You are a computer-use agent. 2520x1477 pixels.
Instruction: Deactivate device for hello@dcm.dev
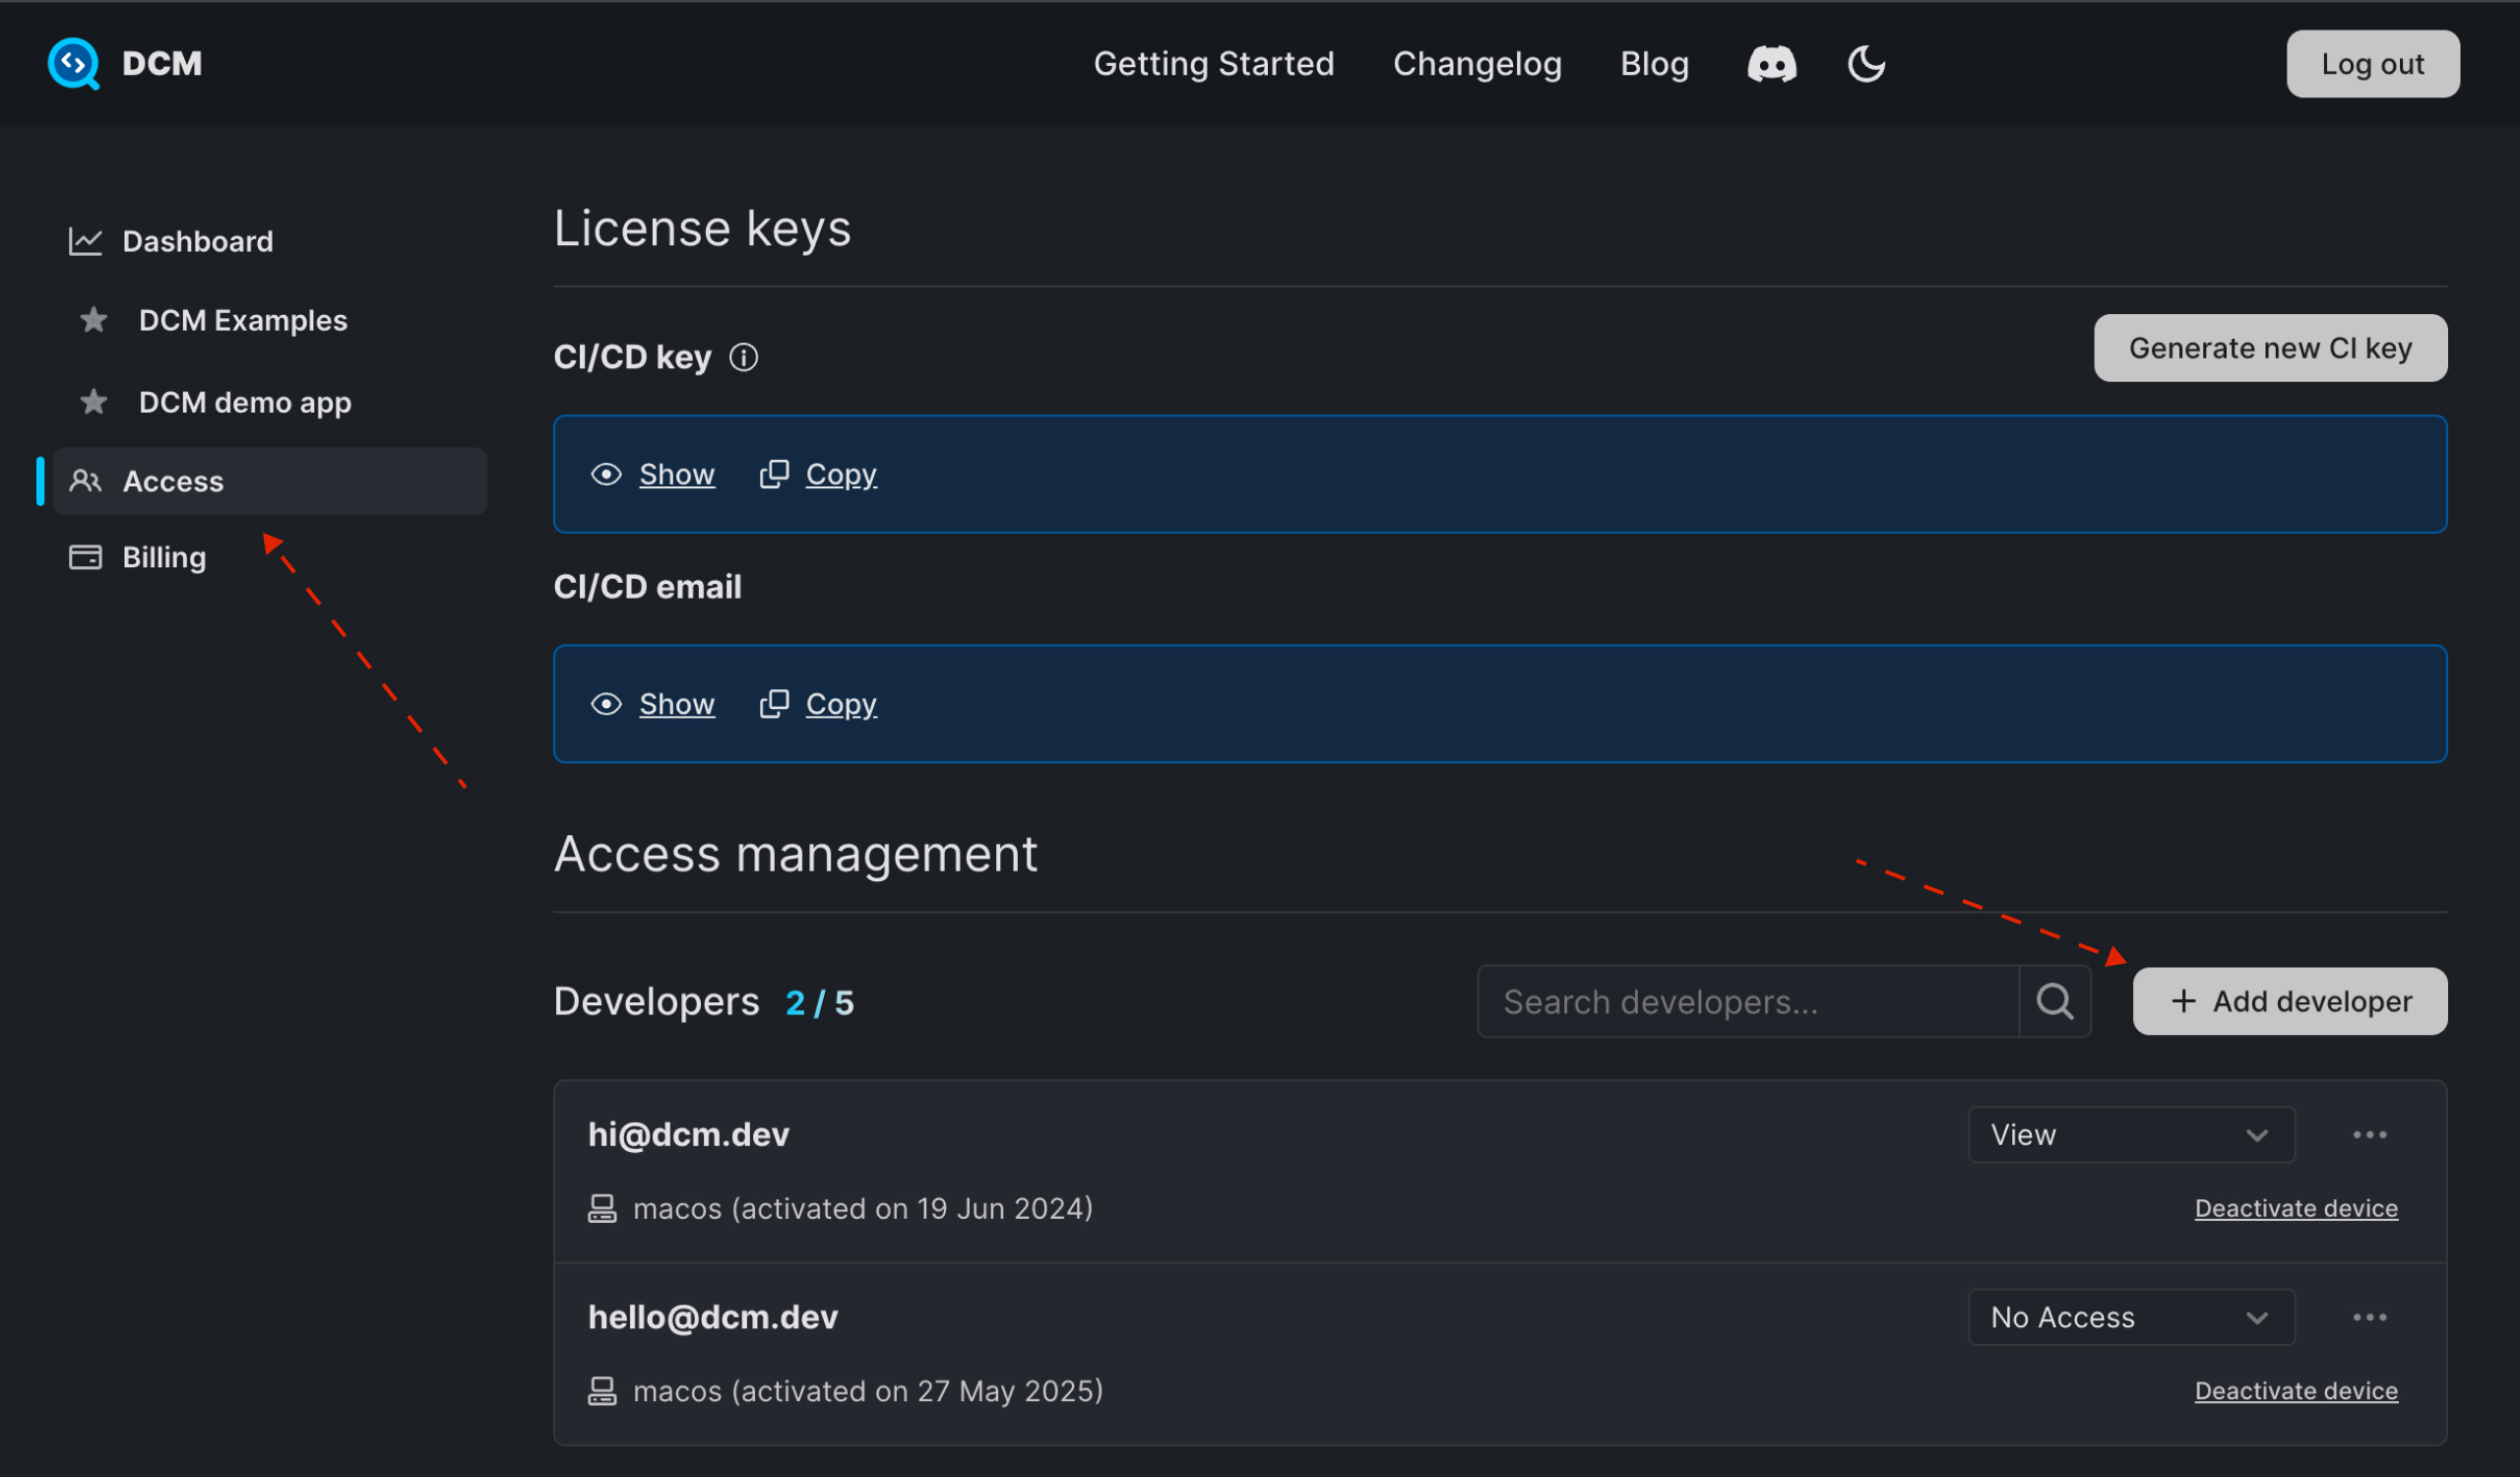[2296, 1390]
